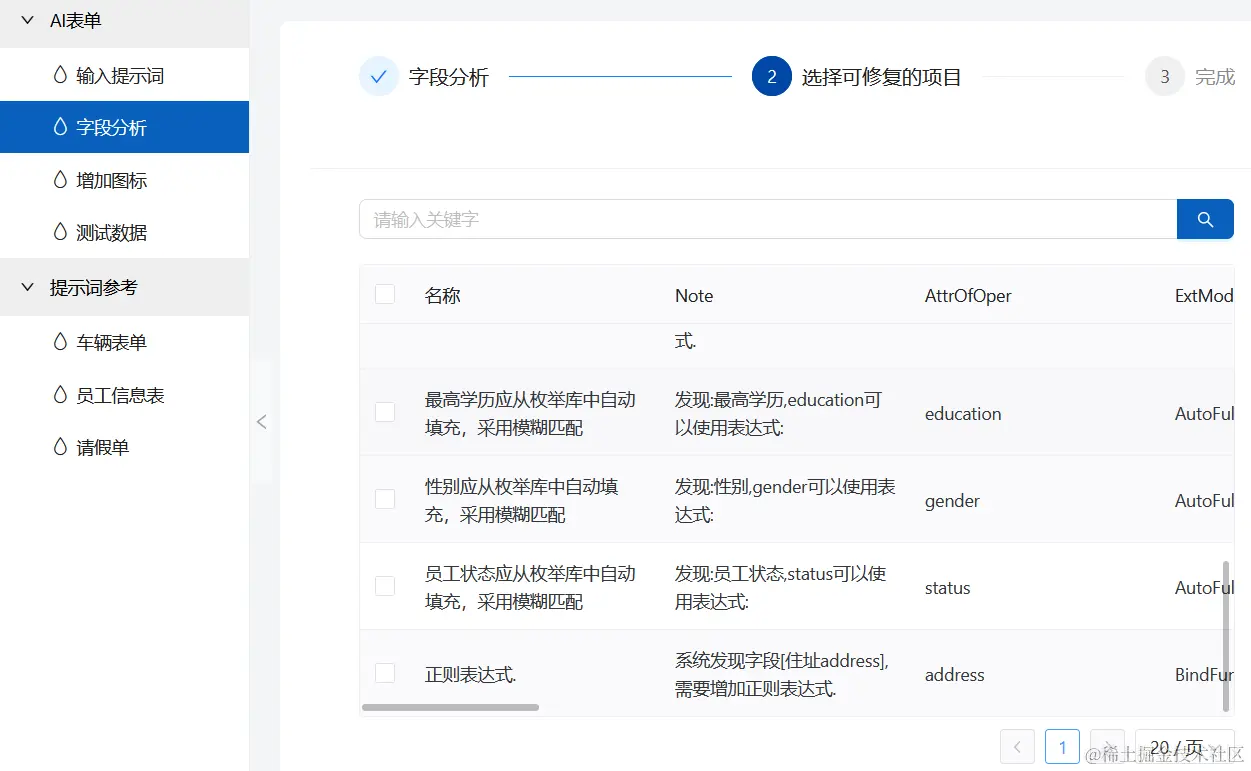This screenshot has width=1251, height=771.
Task: Click the AttrOfOper column header
Action: (968, 295)
